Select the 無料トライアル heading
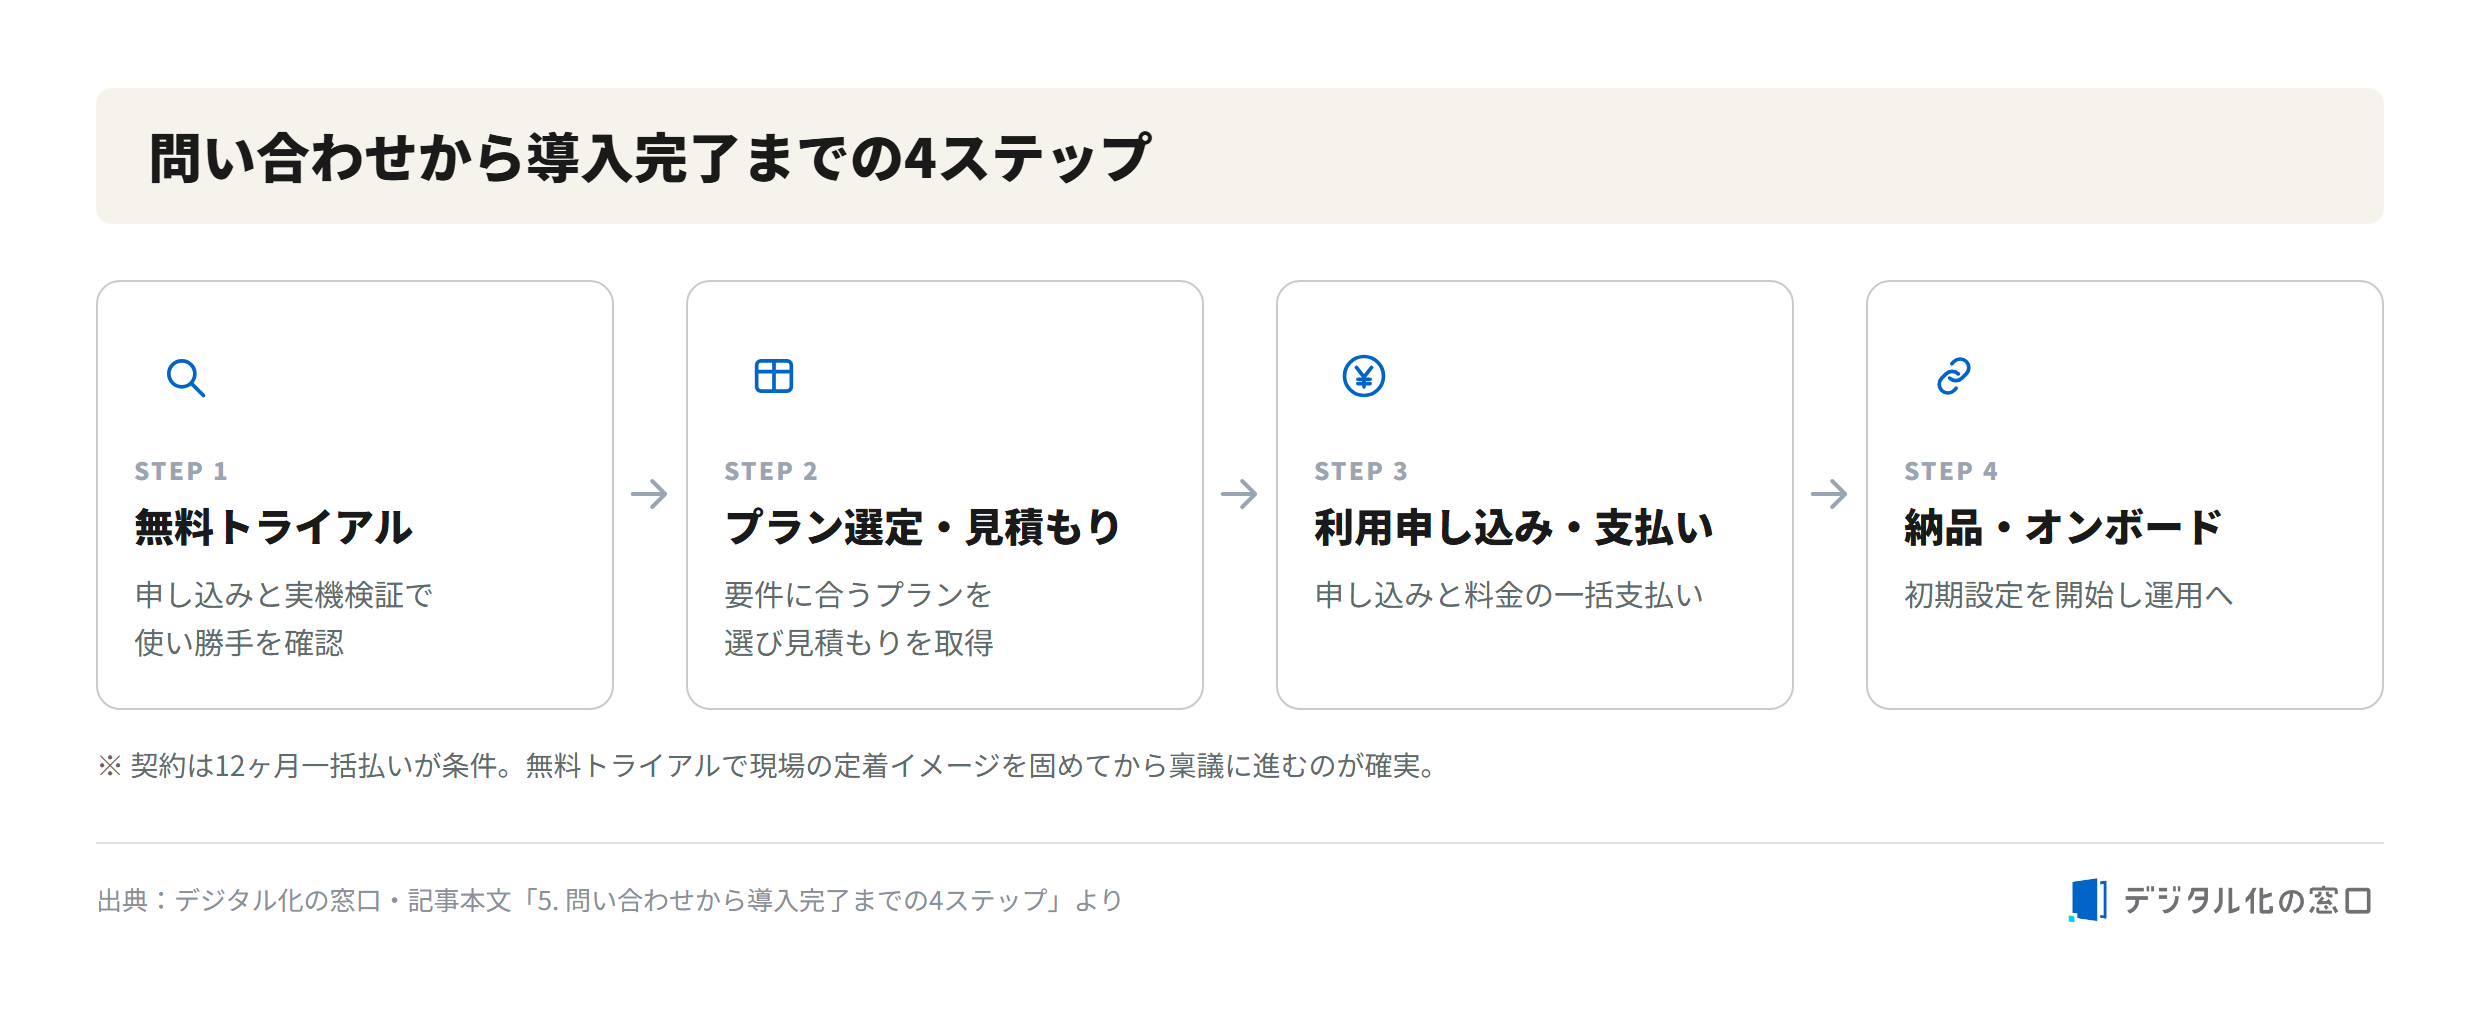 273,527
